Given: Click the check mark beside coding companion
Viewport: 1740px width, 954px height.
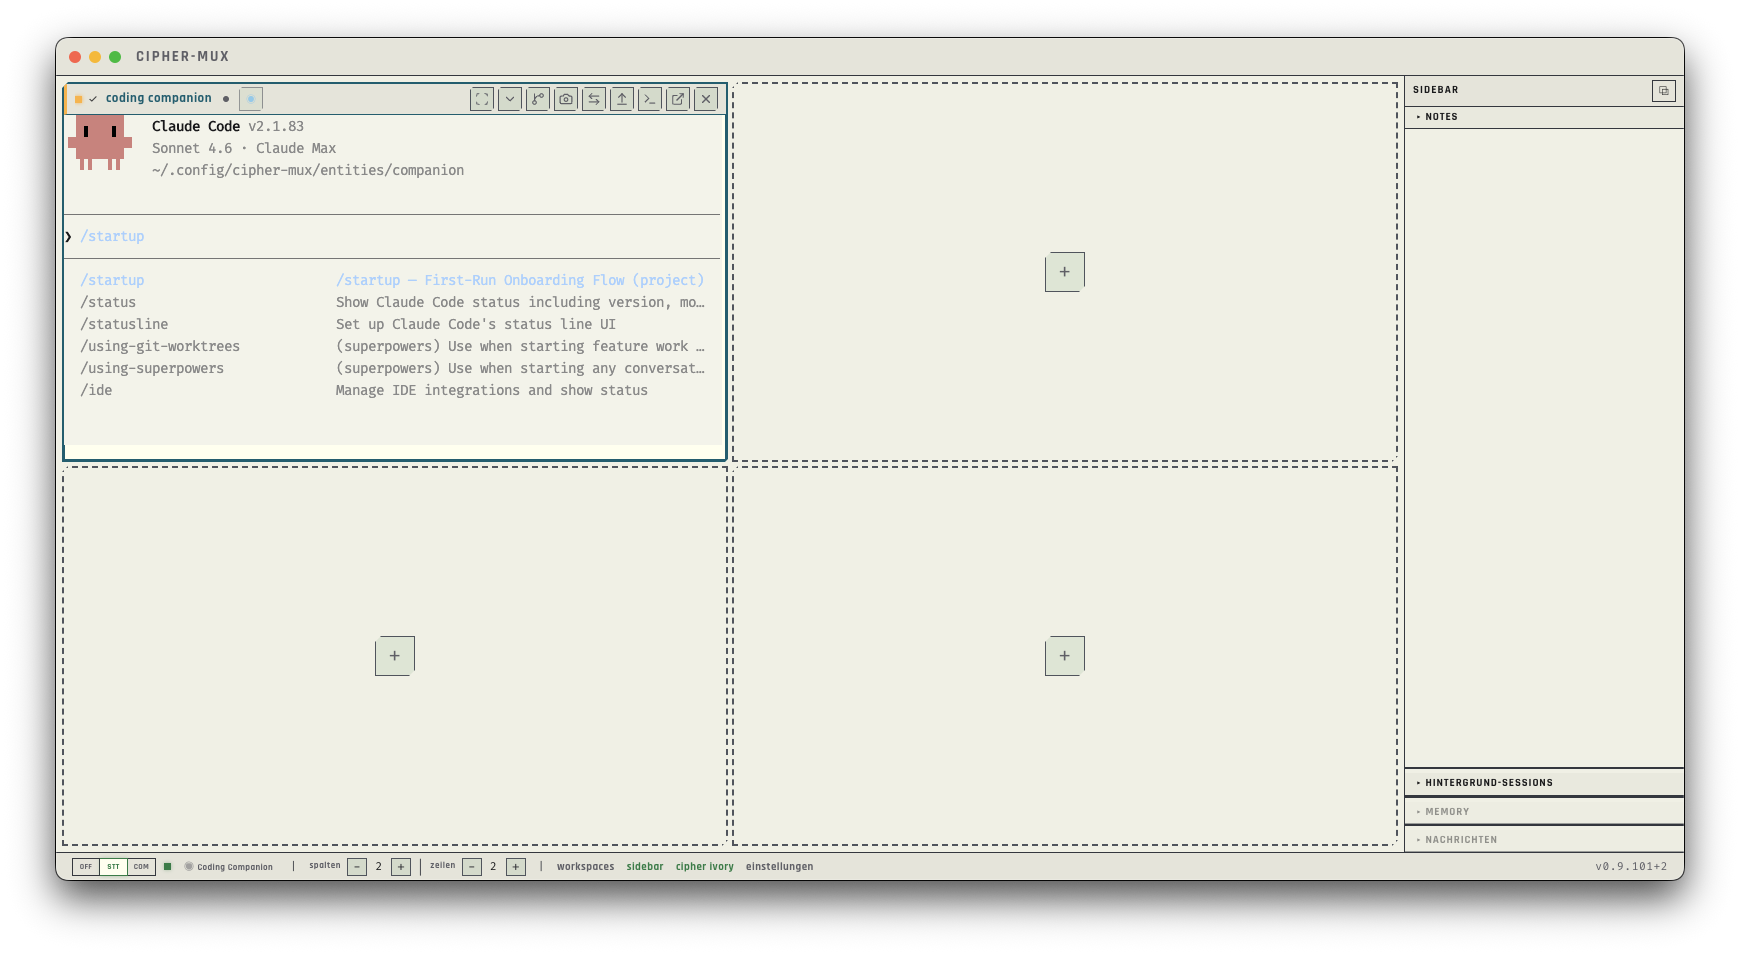Looking at the screenshot, I should point(93,99).
